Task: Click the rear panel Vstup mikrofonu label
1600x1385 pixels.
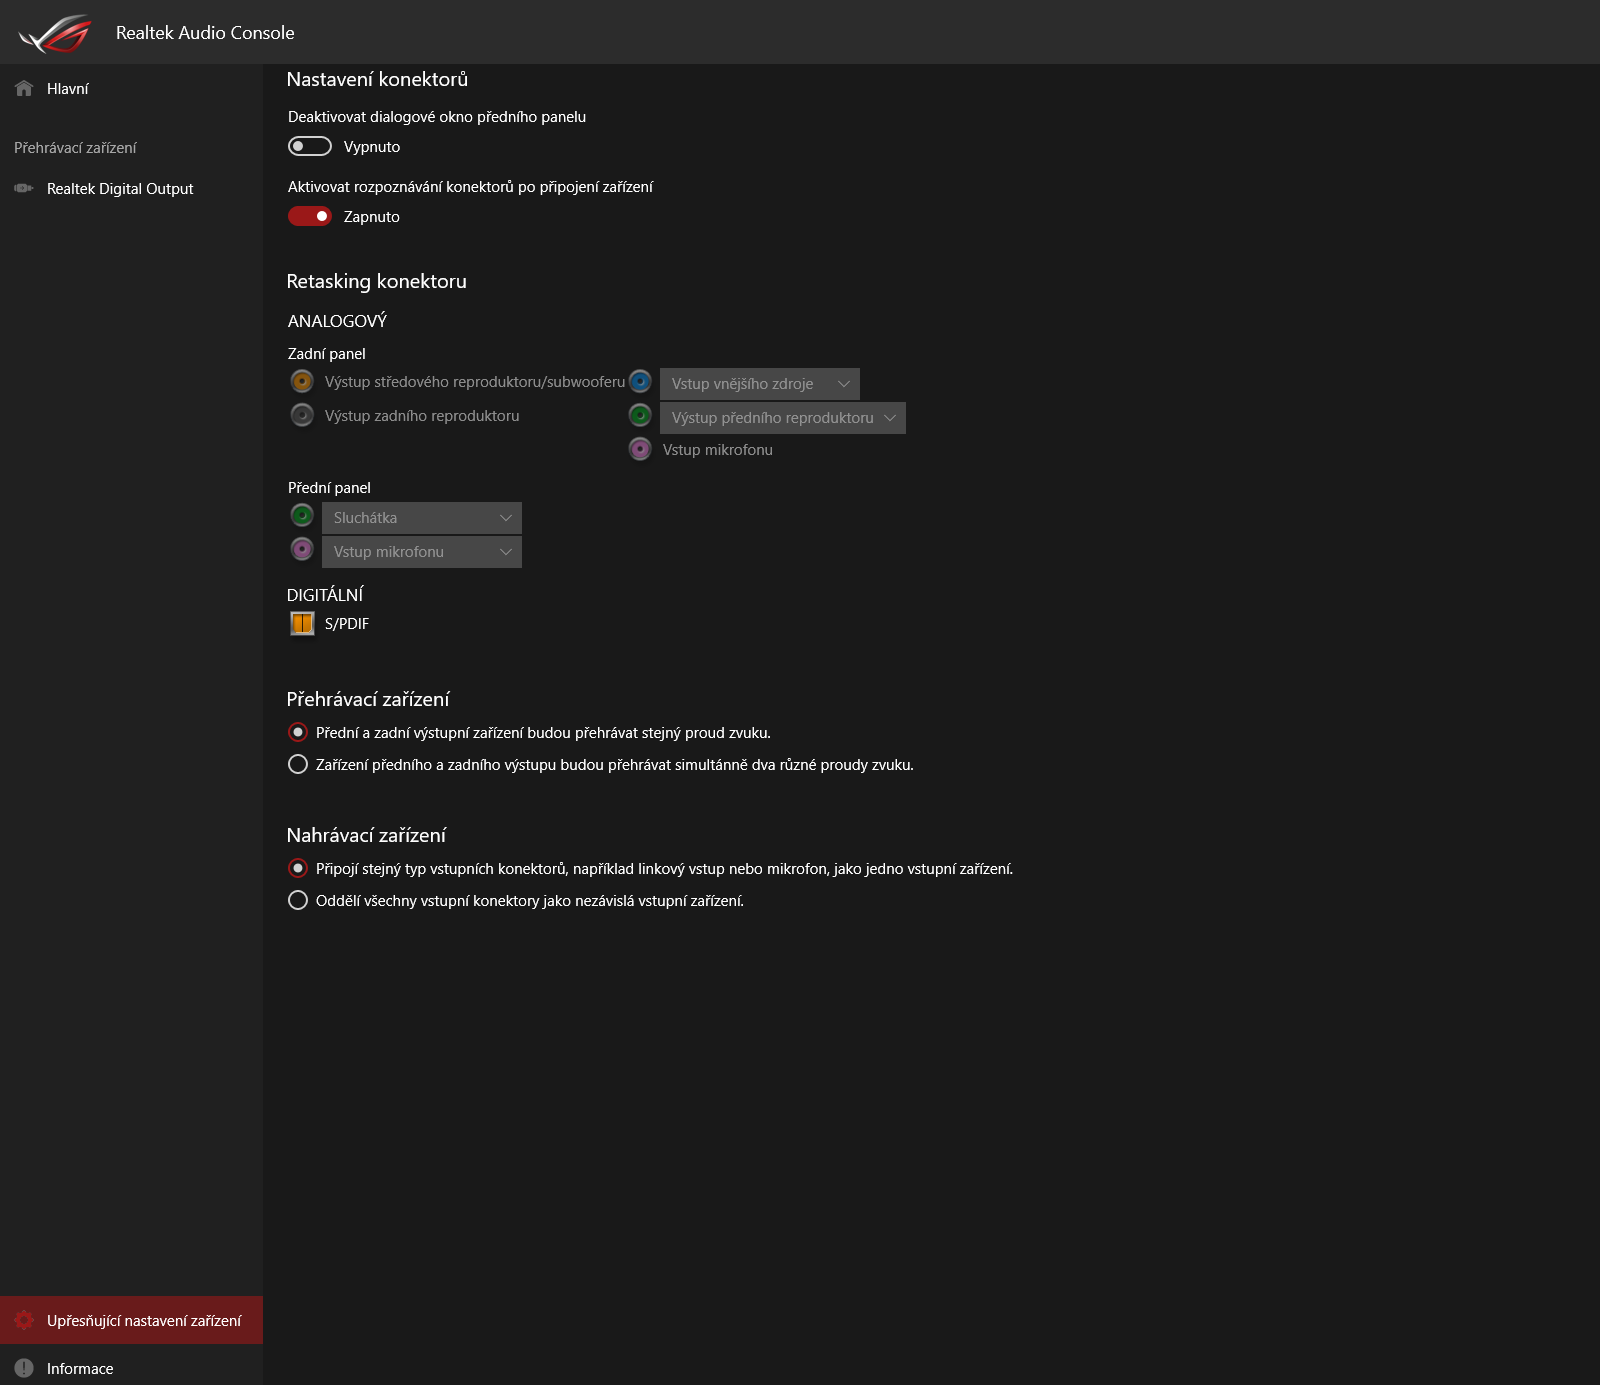Action: click(x=718, y=450)
